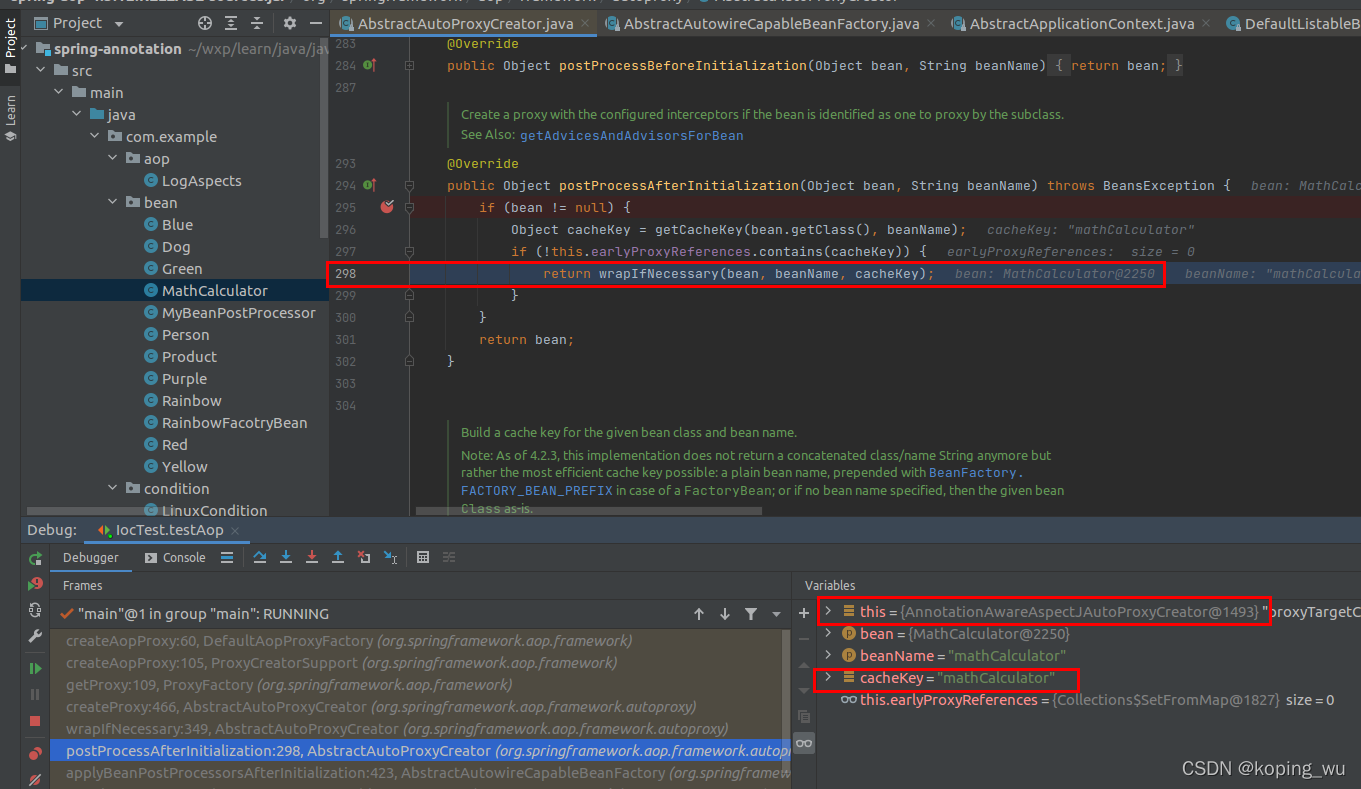
Task: Click the Locate file target icon in Project panel
Action: 205,23
